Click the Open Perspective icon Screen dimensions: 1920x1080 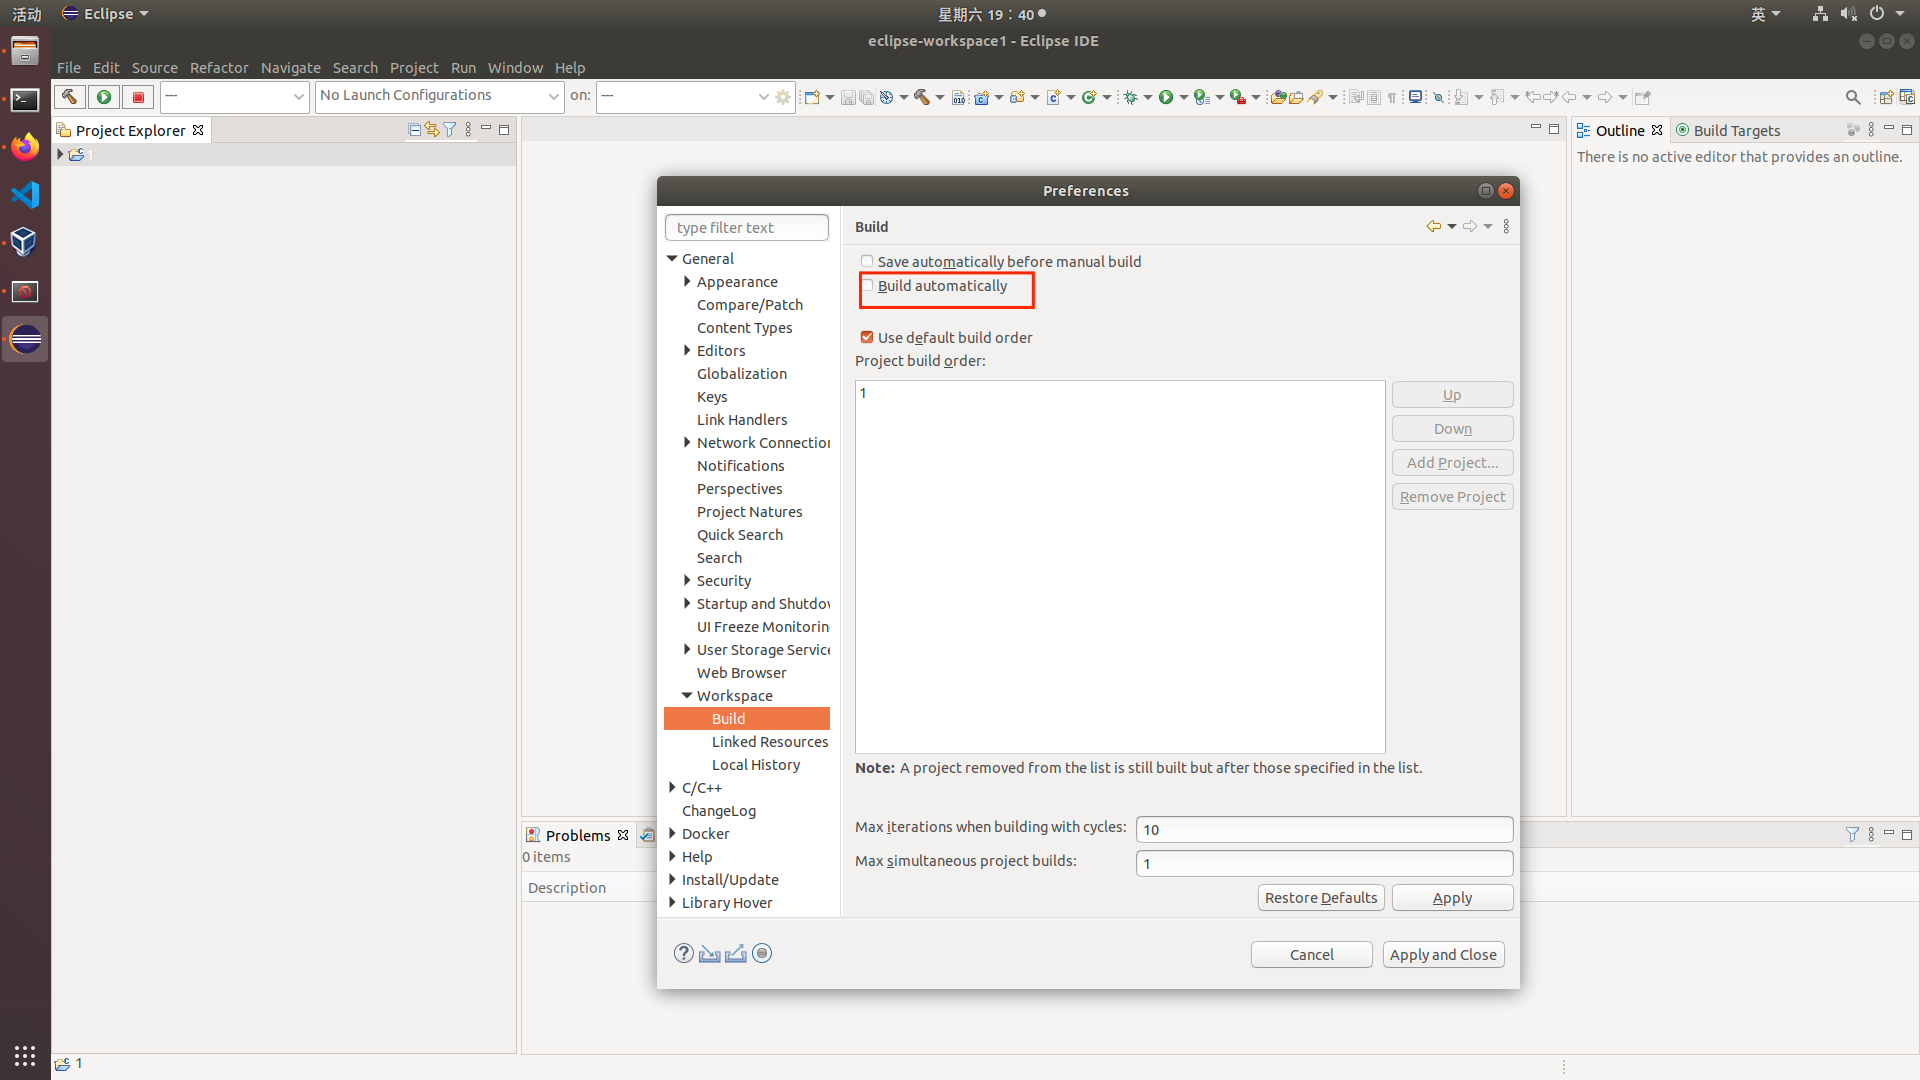[x=1886, y=97]
